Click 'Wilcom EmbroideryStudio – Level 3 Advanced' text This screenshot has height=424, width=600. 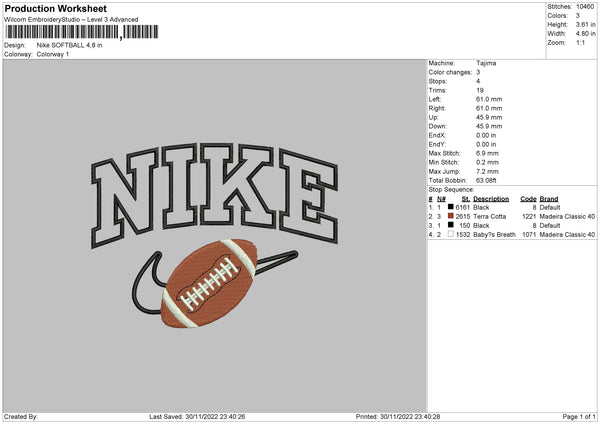point(71,20)
